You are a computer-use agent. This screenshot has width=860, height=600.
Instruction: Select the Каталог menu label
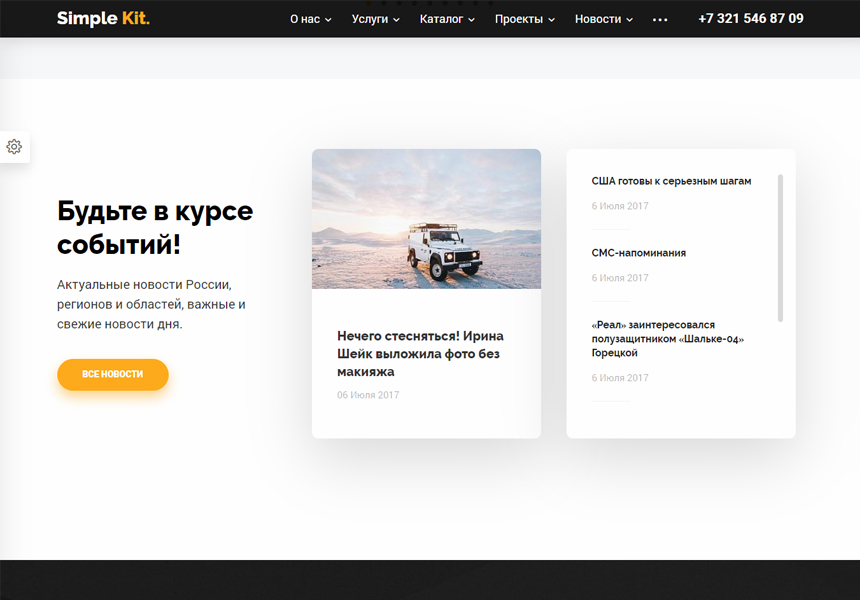441,19
